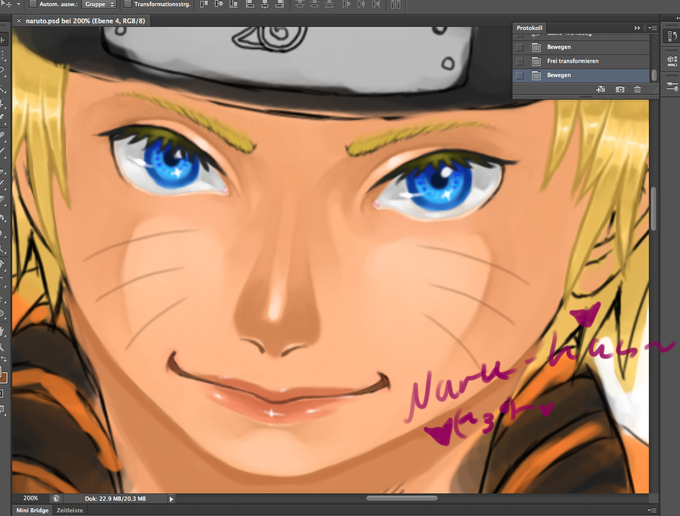Viewport: 680px width, 516px height.
Task: Align bottom edges of layers
Action: pos(233,4)
